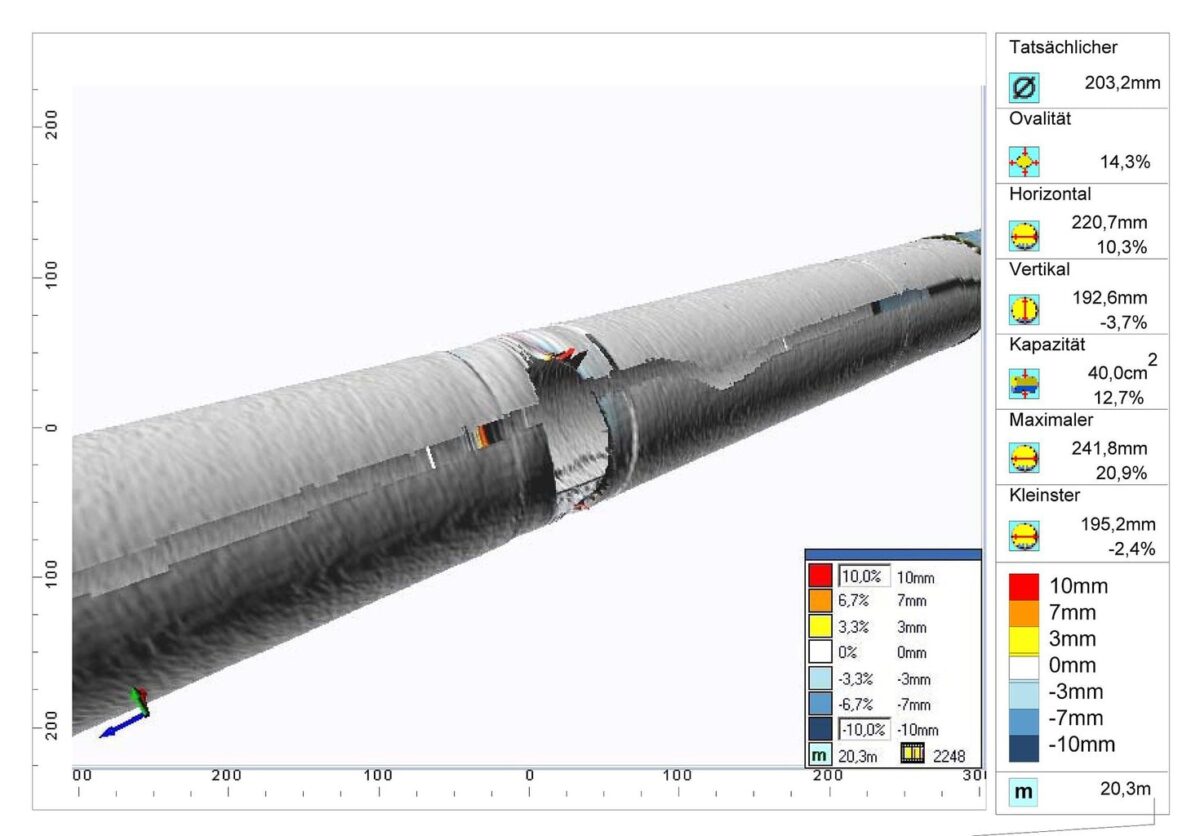The width and height of the screenshot is (1200, 836).
Task: Select the Vertikal diameter measurement icon
Action: 1022,308
